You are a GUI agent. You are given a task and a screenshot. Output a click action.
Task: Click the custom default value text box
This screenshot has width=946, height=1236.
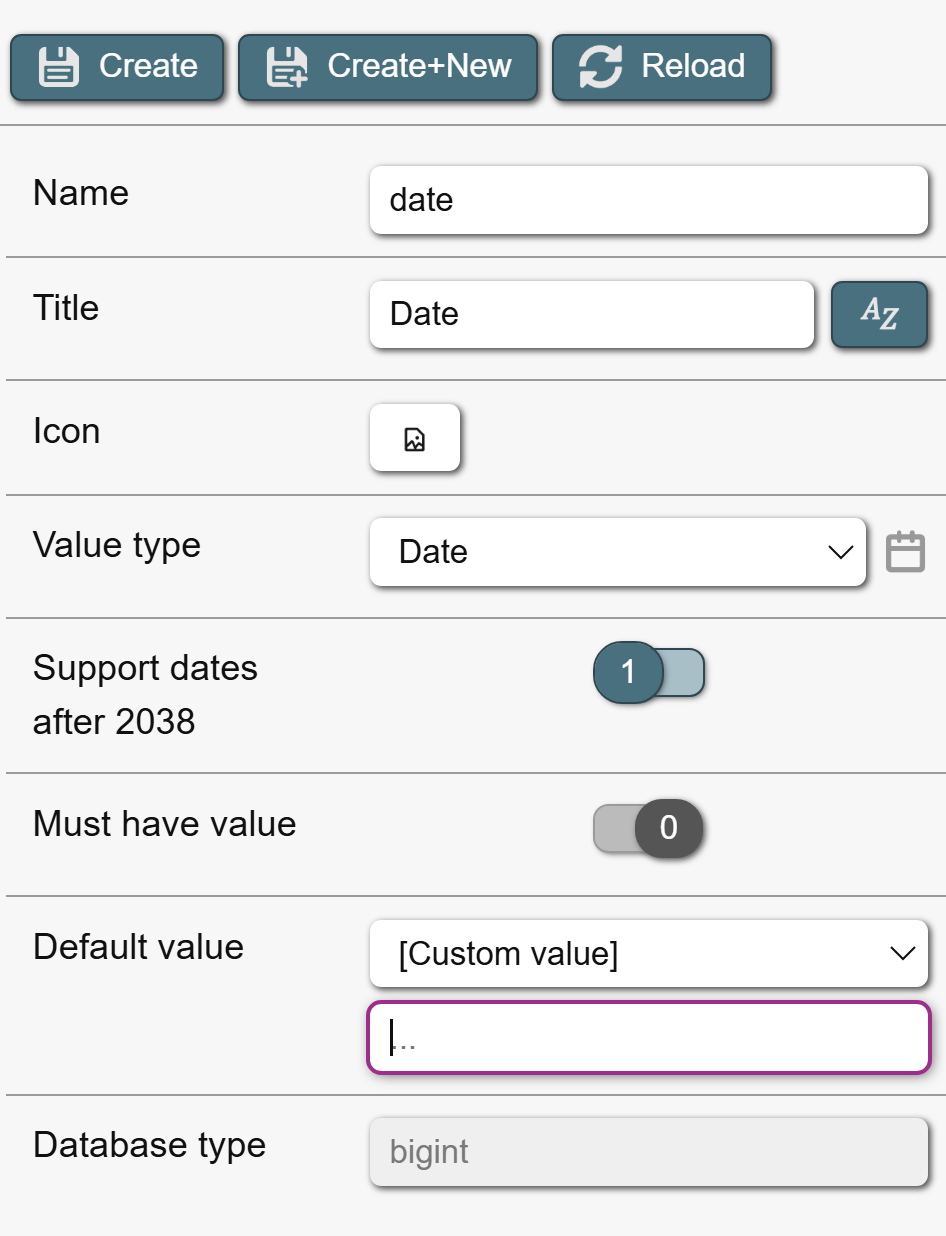(x=648, y=1037)
